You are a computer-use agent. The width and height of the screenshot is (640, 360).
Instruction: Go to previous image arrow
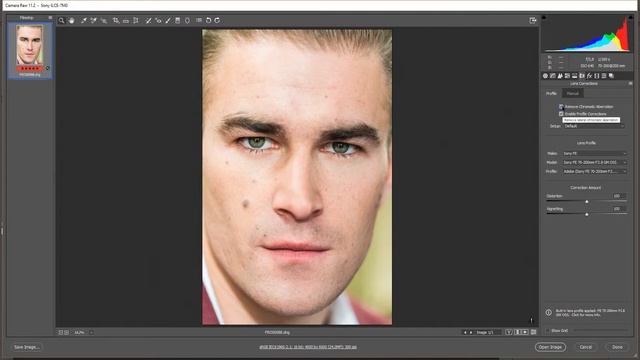click(x=465, y=332)
